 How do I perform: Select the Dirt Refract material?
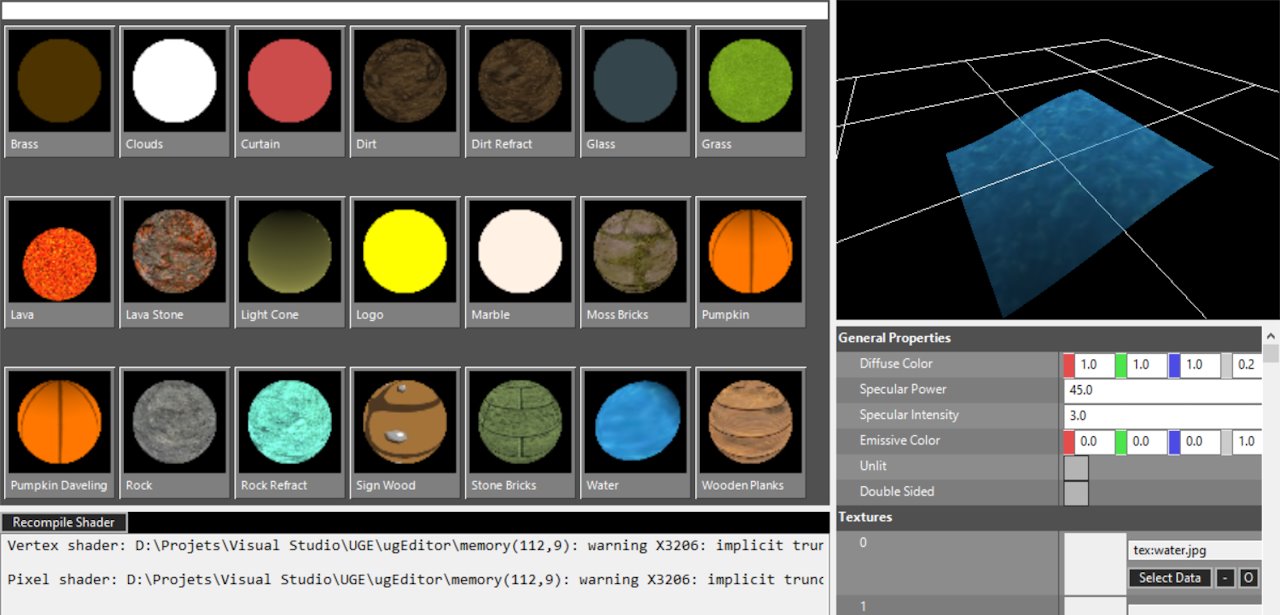coord(520,91)
